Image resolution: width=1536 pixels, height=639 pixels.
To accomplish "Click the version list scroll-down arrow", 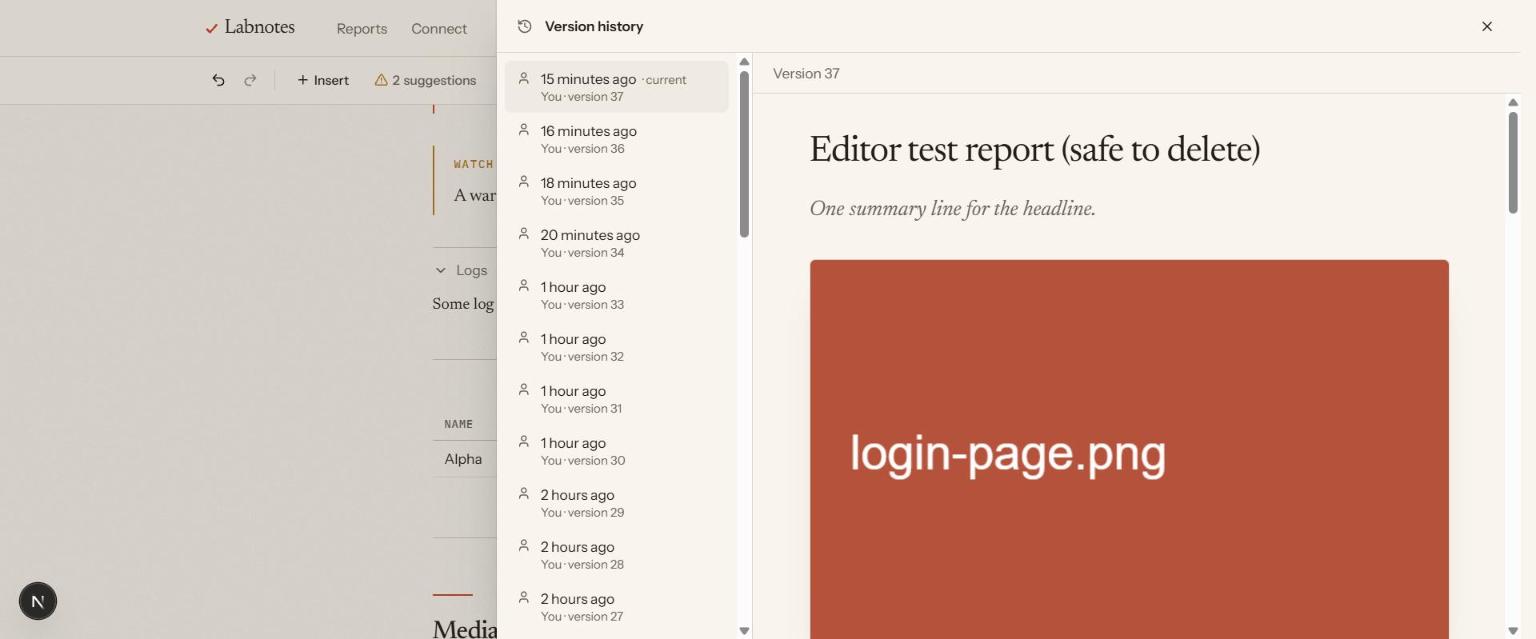I will pos(744,631).
